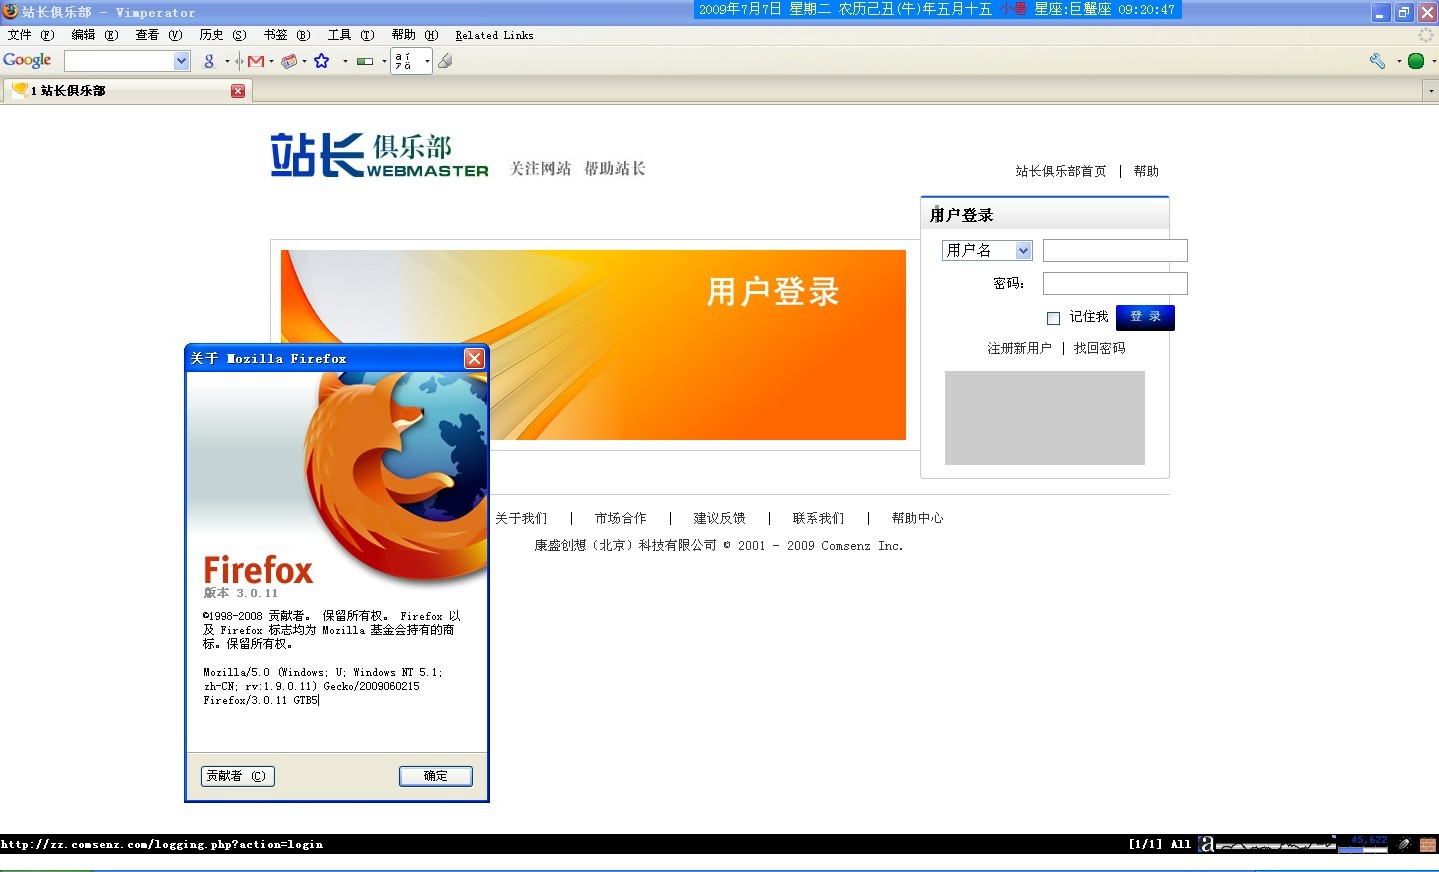Click the status bar URL text

click(162, 845)
